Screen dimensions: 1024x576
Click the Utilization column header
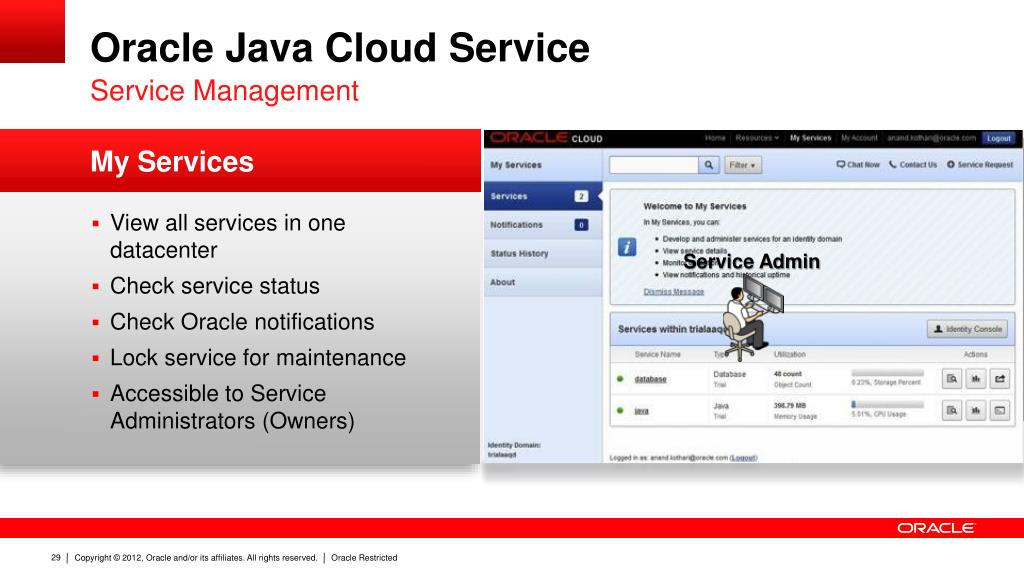tap(790, 354)
